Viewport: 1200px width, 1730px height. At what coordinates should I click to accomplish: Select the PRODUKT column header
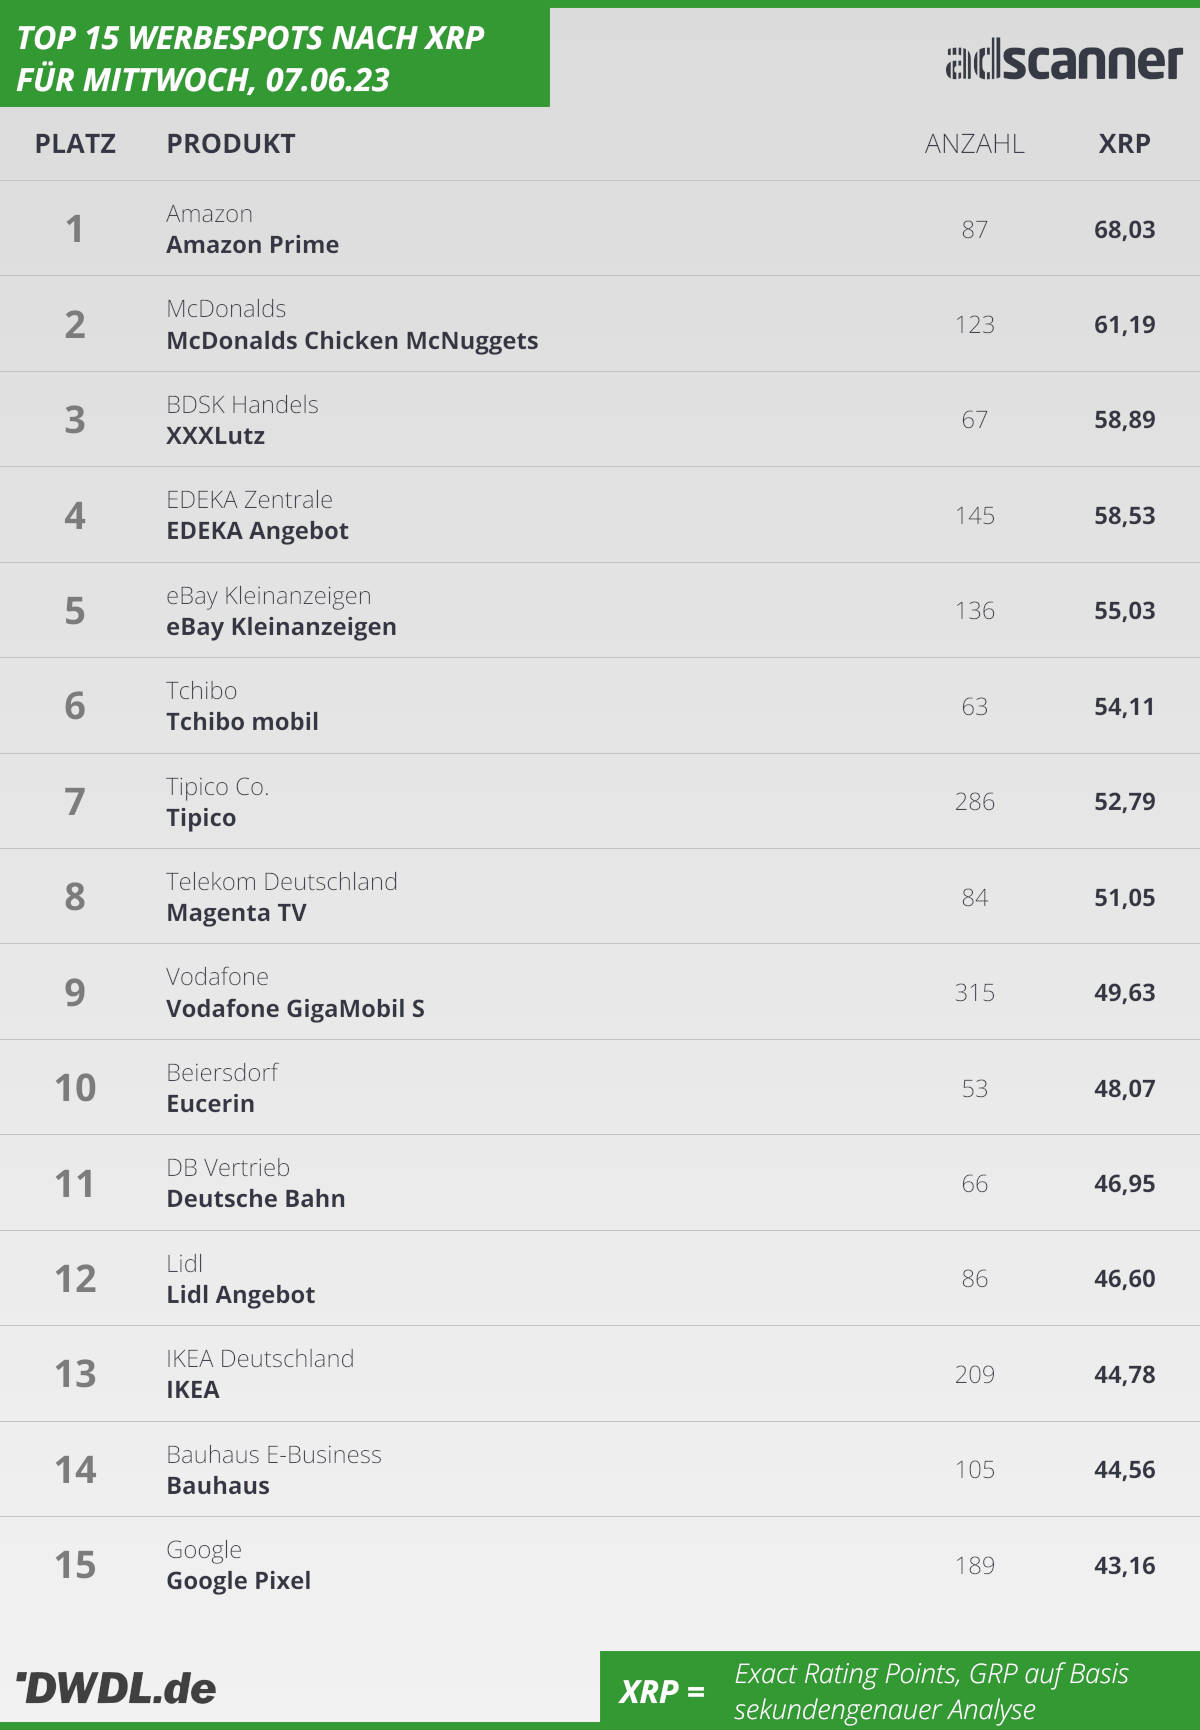231,144
